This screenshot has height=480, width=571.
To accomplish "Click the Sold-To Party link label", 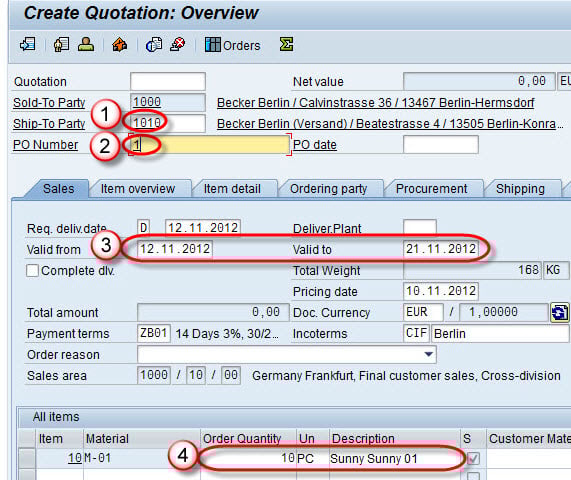I will 49,103.
